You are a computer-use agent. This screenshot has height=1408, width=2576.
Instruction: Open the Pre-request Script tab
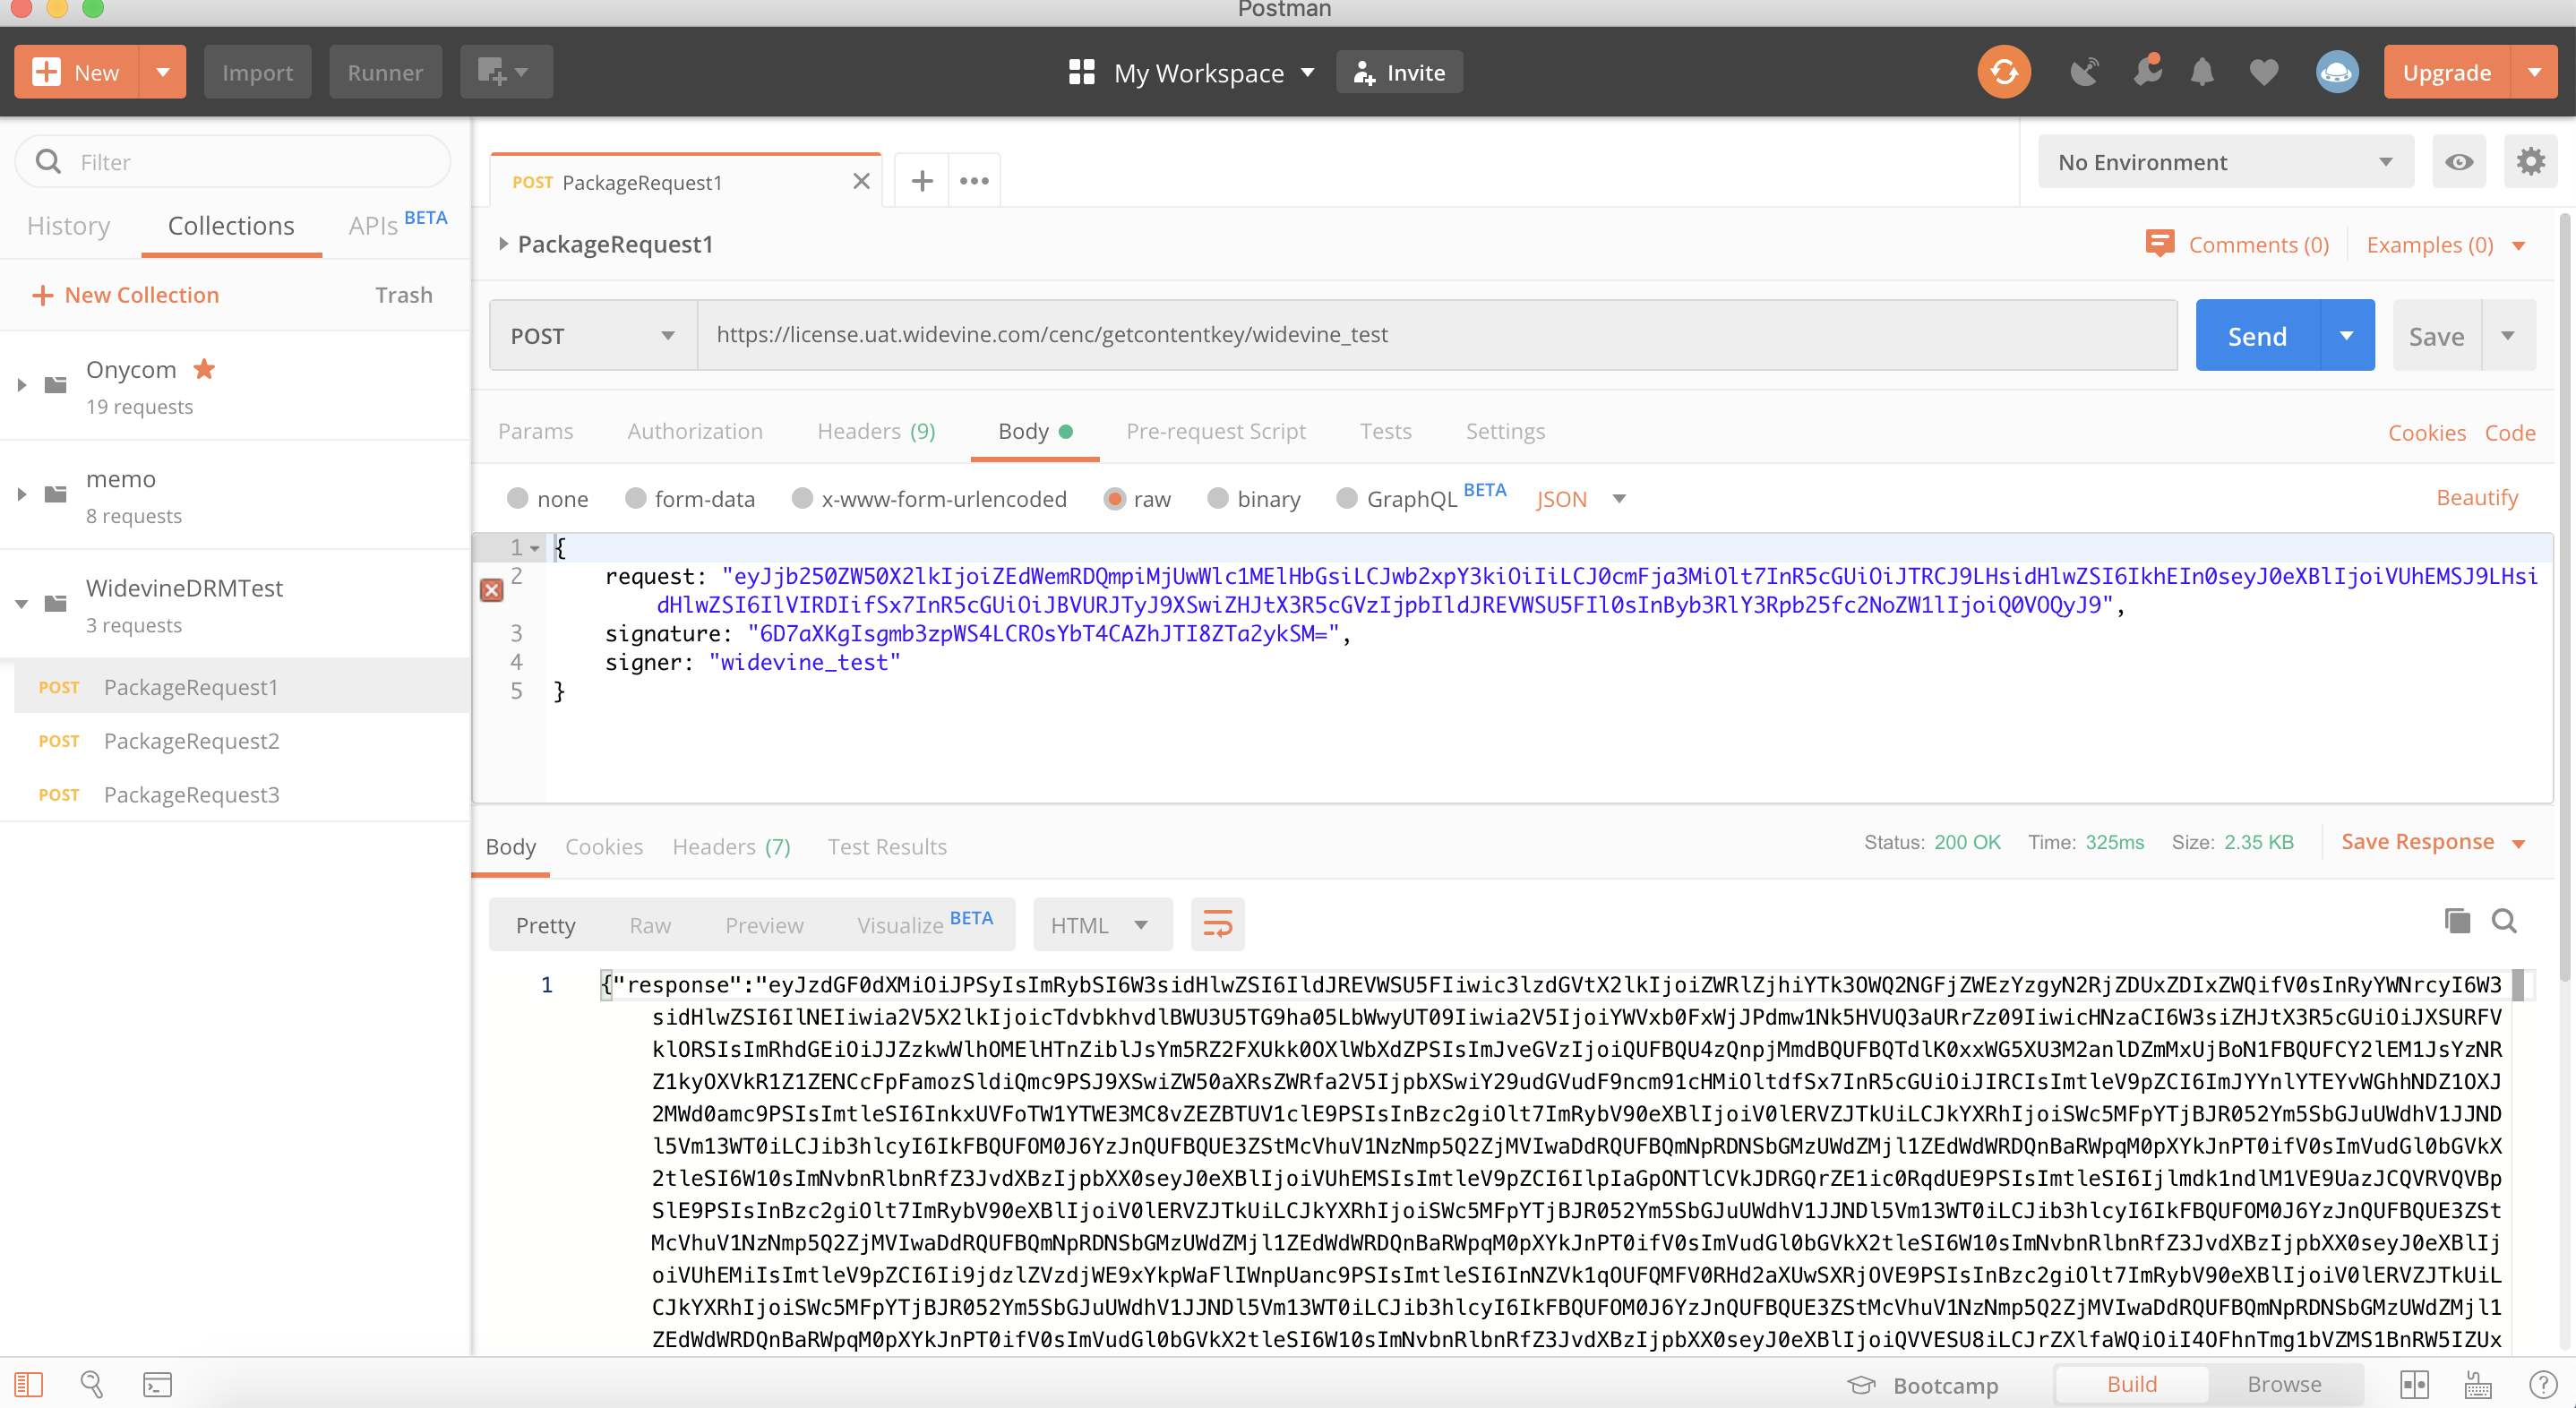[x=1215, y=432]
